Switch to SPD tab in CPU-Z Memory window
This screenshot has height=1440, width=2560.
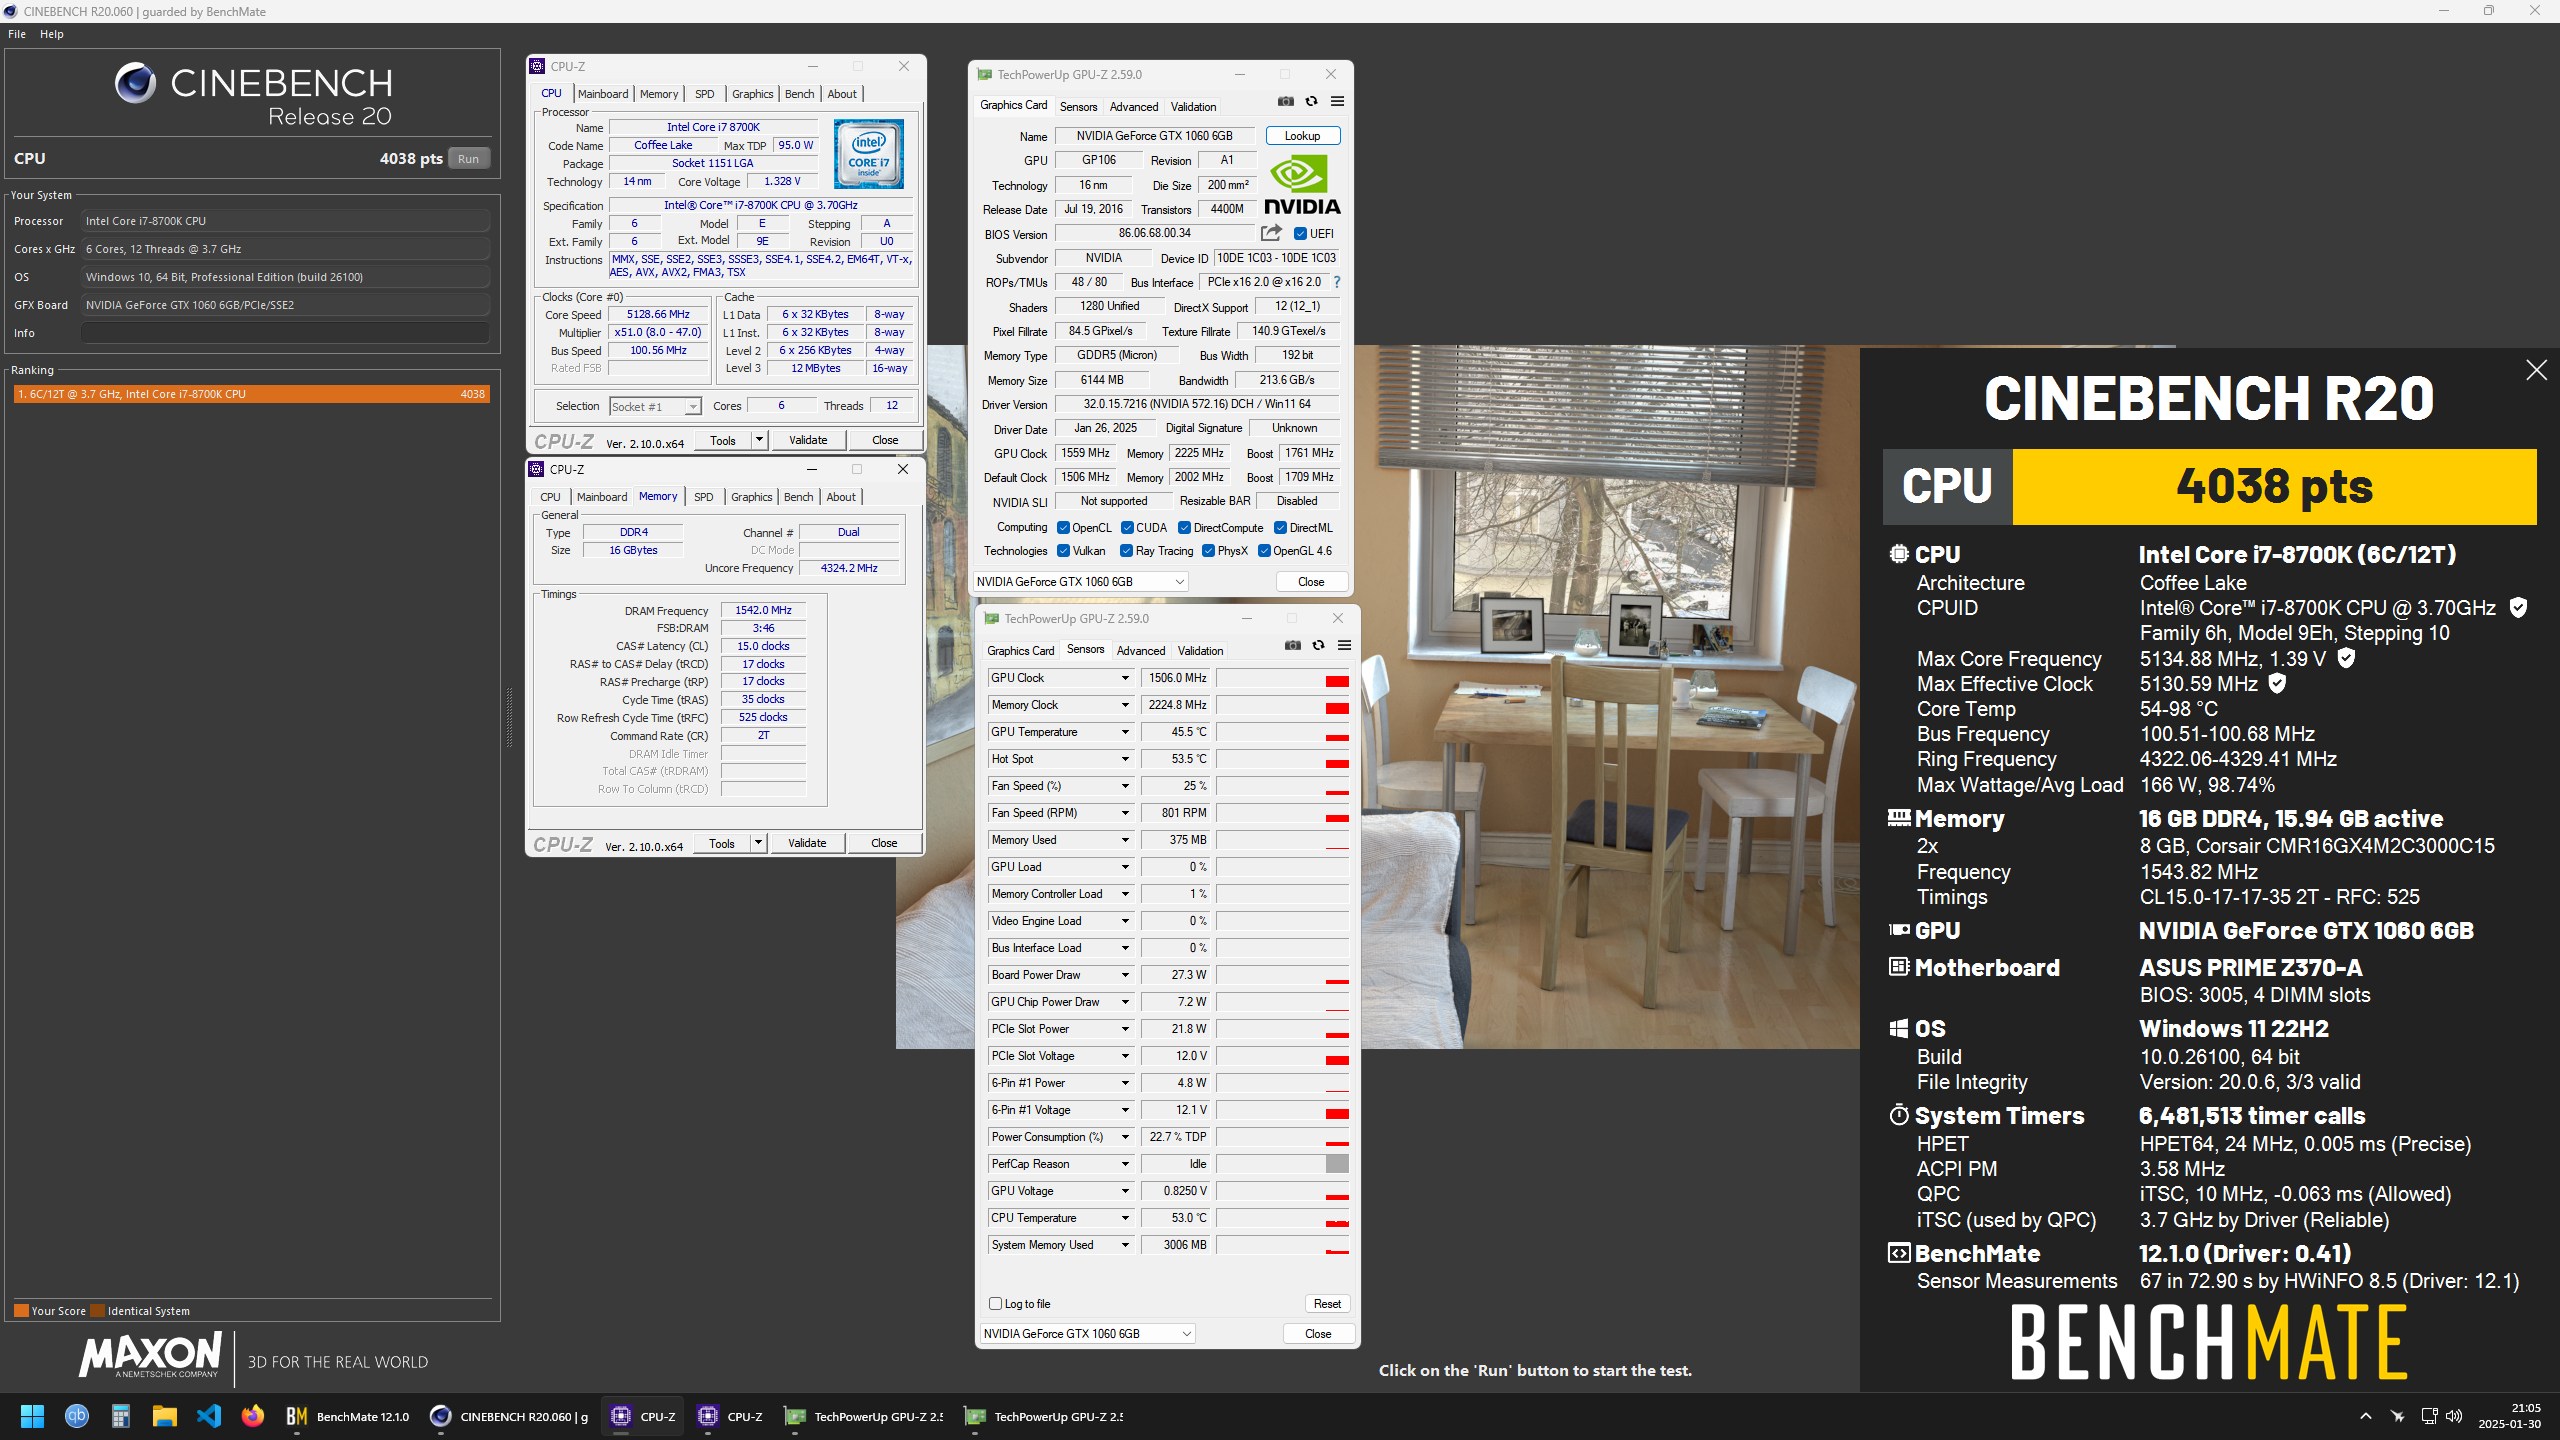tap(704, 497)
